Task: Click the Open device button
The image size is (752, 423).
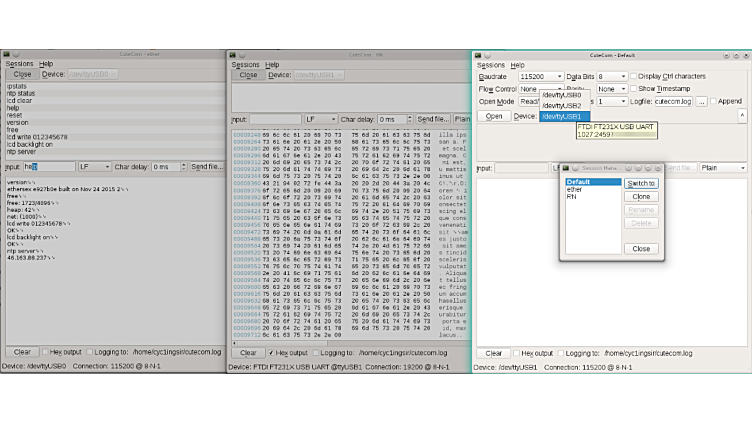Action: [494, 116]
